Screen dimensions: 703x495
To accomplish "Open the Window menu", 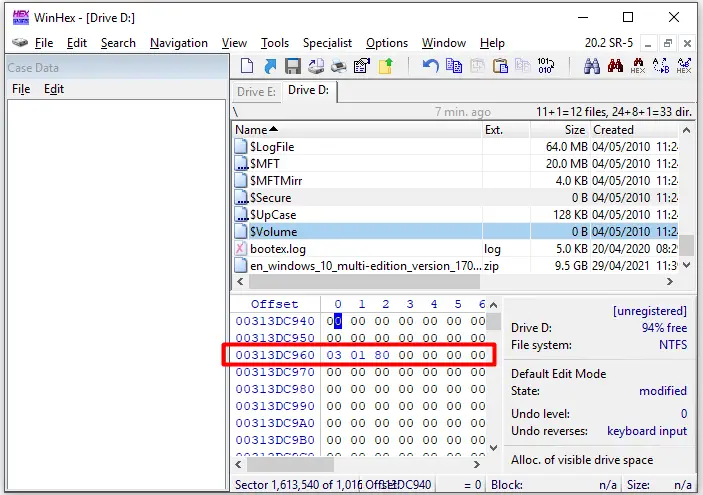I will click(444, 43).
